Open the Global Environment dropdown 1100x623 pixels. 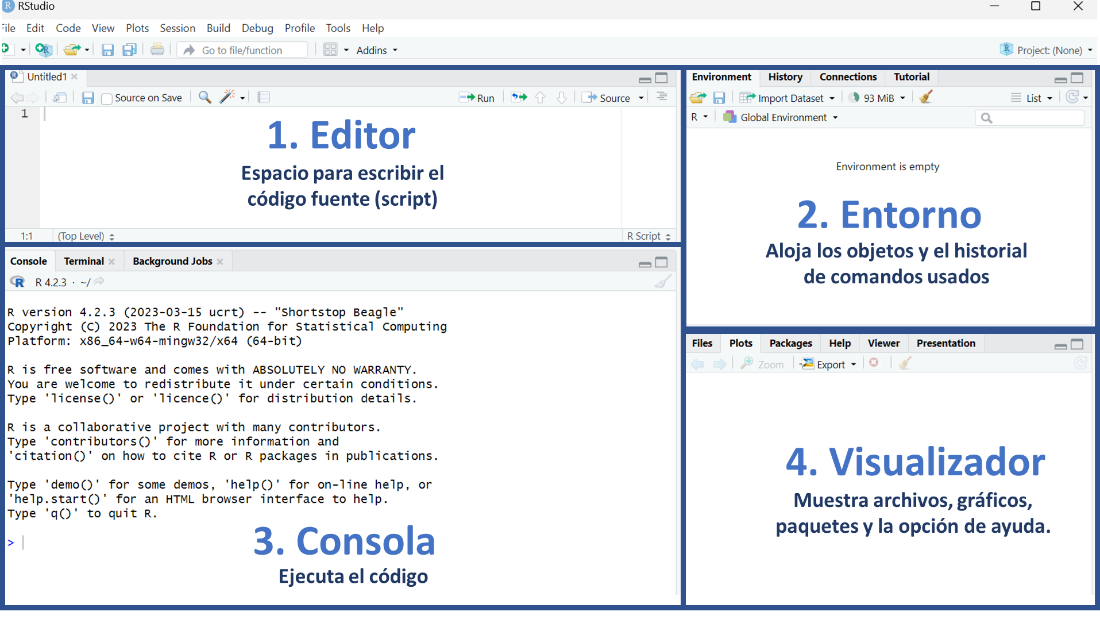coord(781,117)
